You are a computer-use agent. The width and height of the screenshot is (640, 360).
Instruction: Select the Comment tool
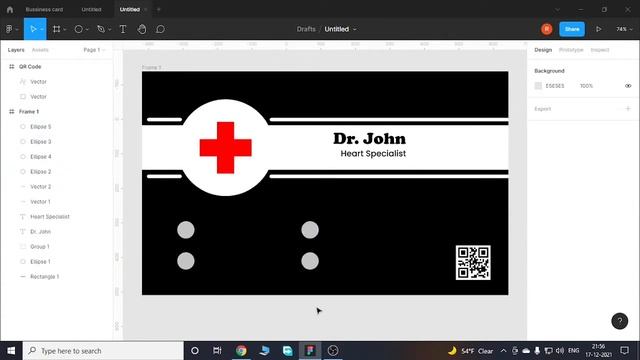point(160,29)
